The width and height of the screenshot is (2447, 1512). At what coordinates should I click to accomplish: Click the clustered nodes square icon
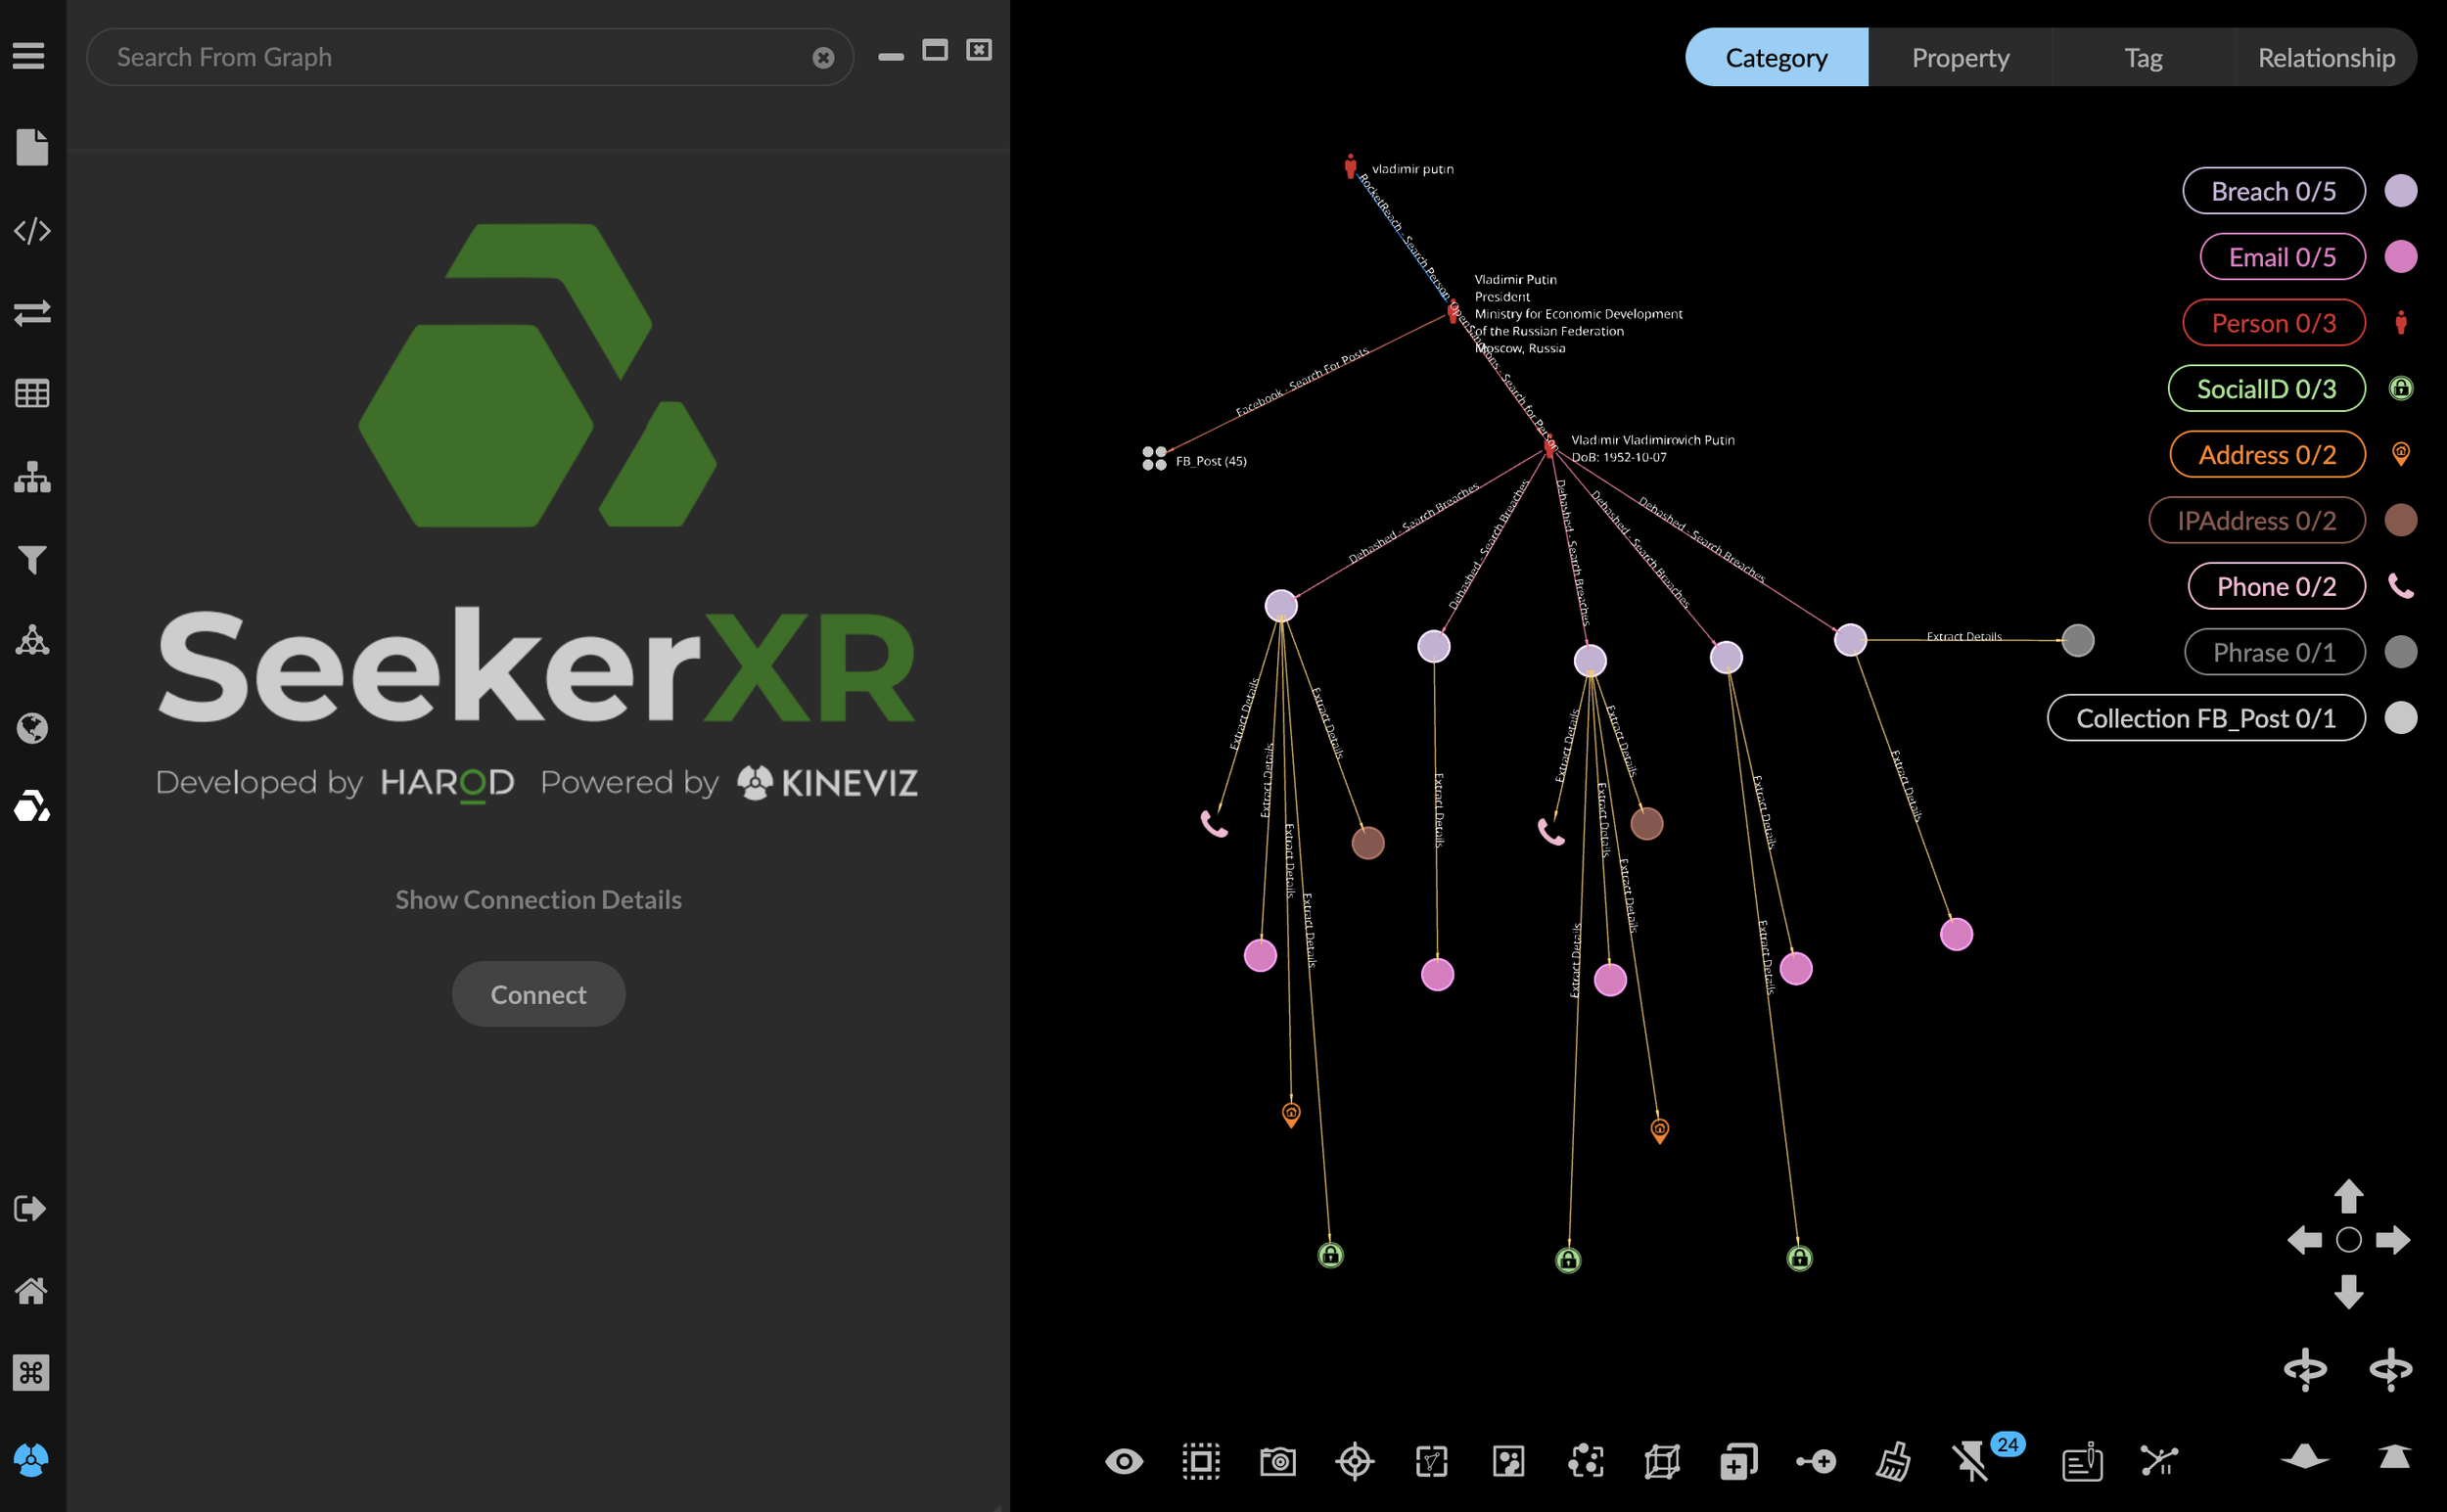pos(1509,1462)
